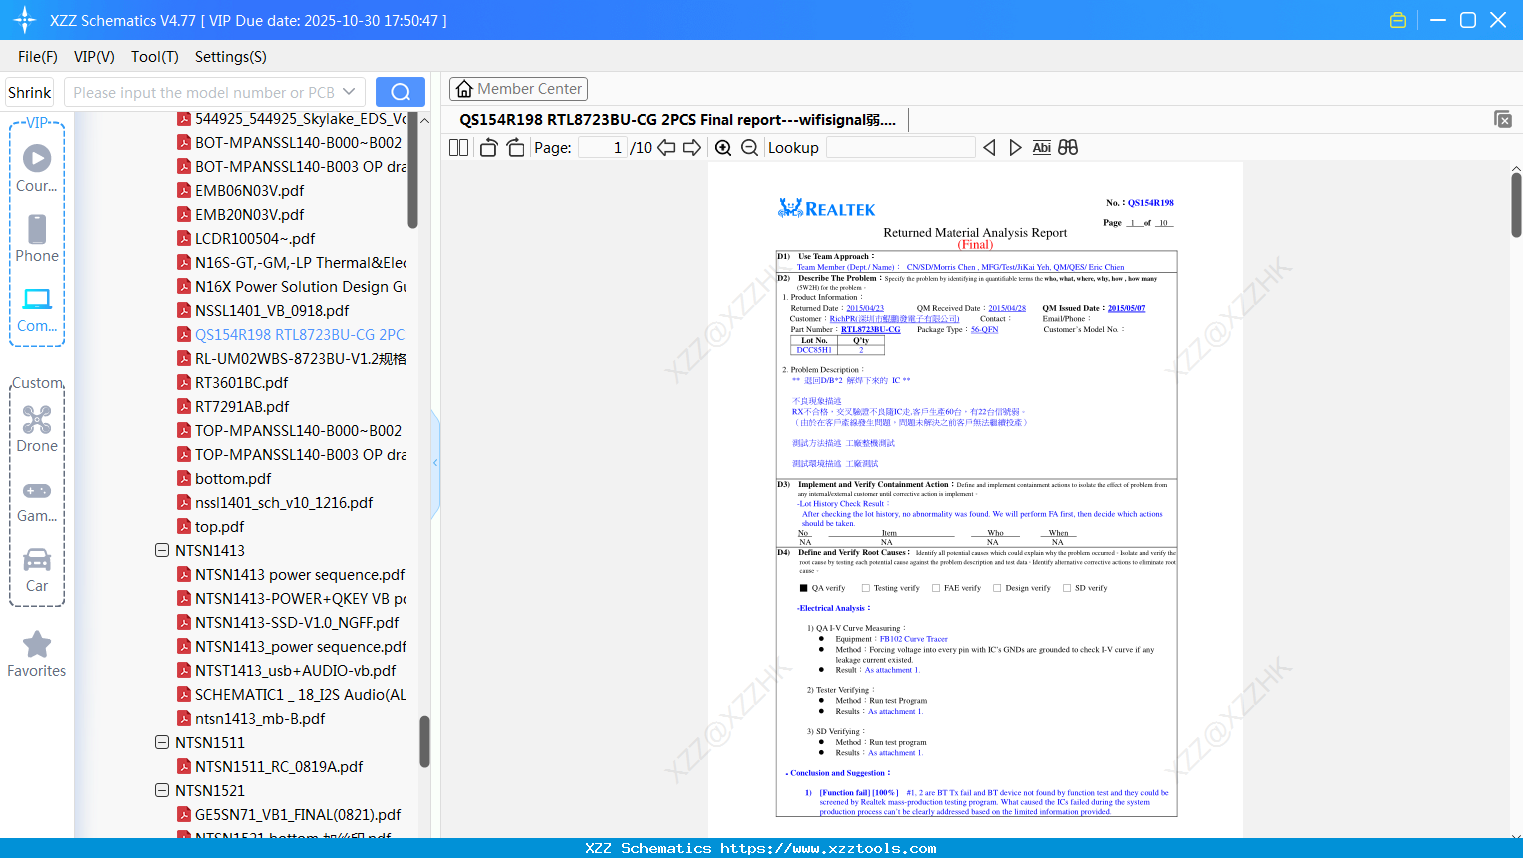Click the Lookup text field

901,148
